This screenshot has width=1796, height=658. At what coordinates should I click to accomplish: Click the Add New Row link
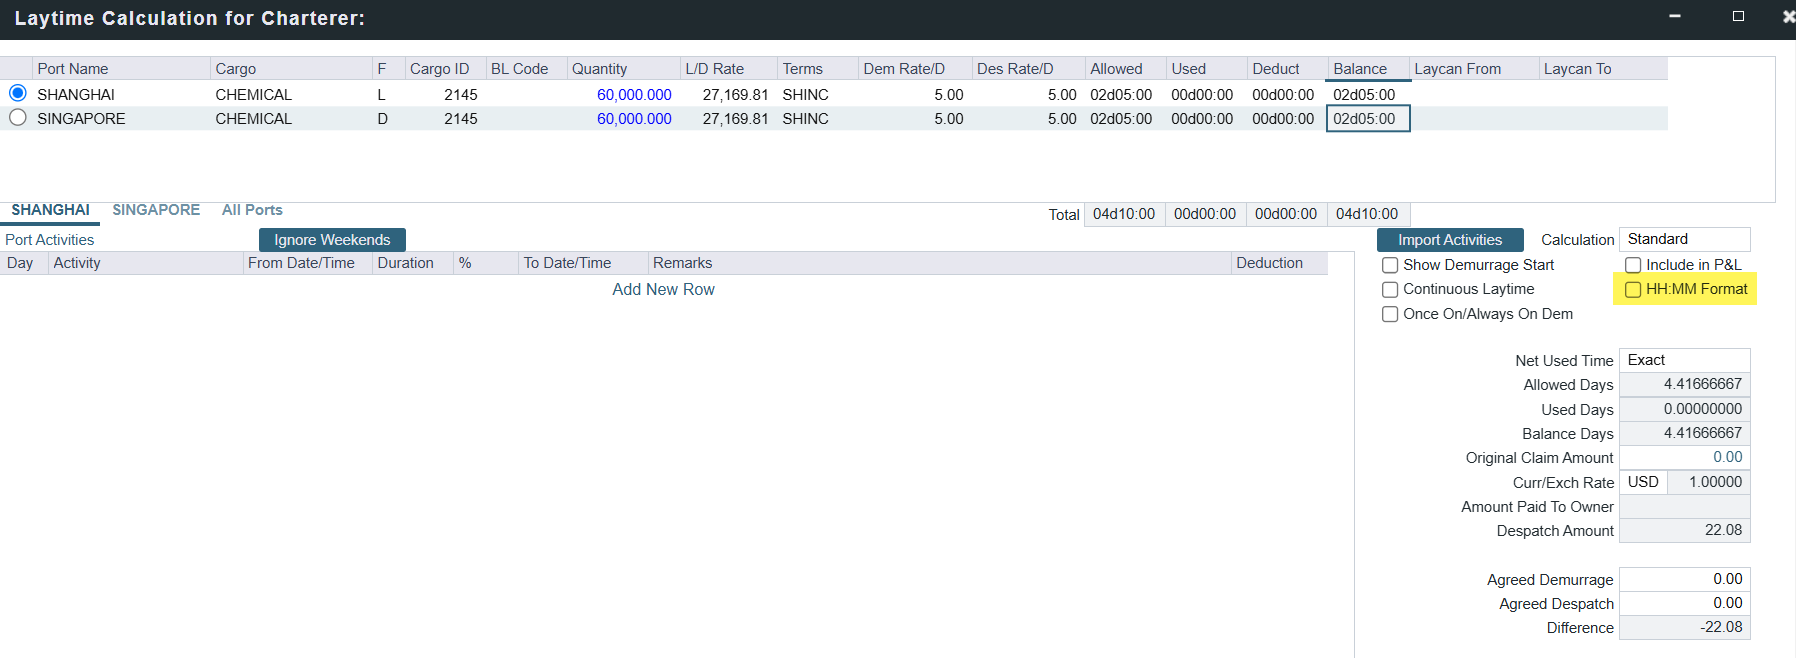click(663, 289)
